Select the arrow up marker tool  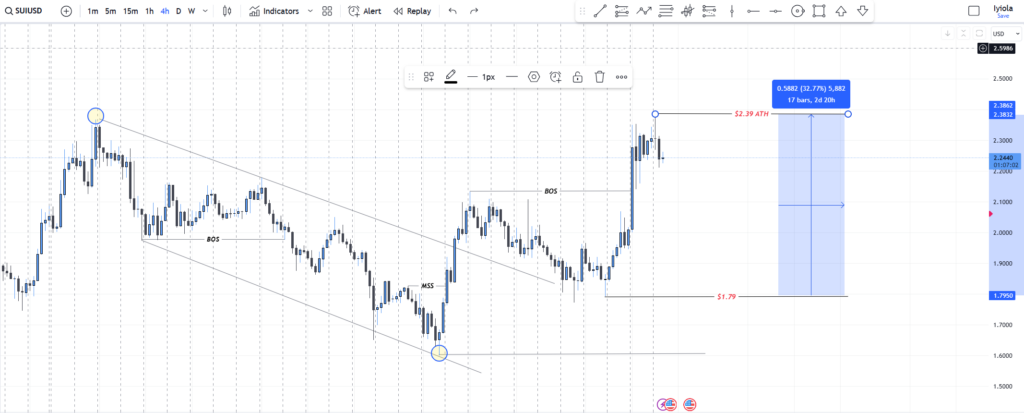[841, 11]
